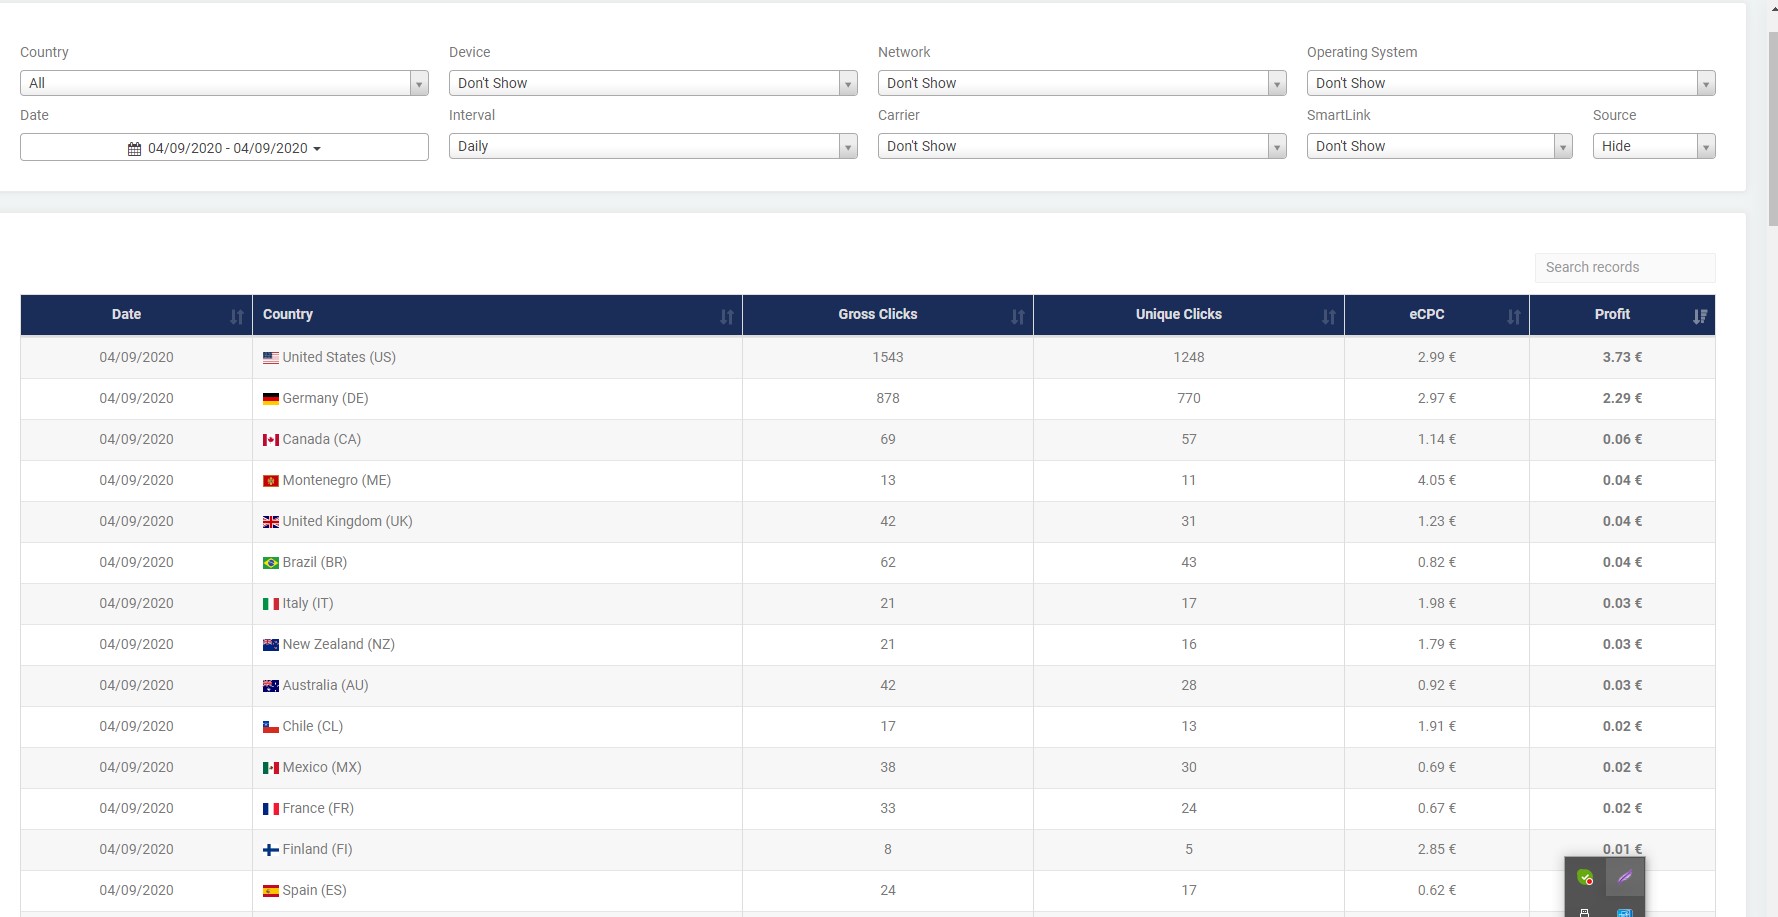The height and width of the screenshot is (917, 1778).
Task: Click the France flag icon
Action: (271, 809)
